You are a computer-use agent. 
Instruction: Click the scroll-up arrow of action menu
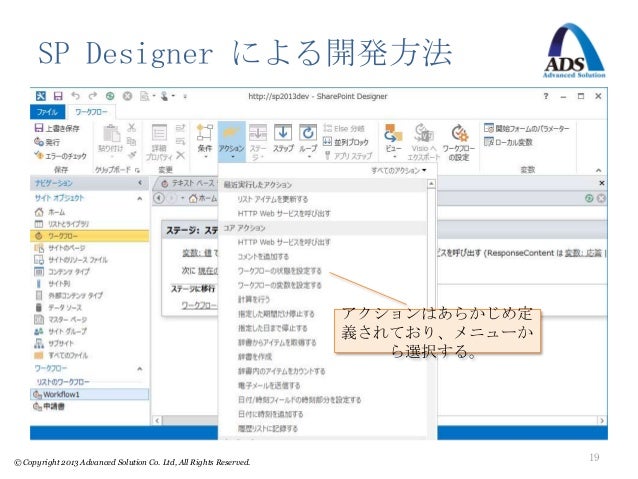point(431,184)
